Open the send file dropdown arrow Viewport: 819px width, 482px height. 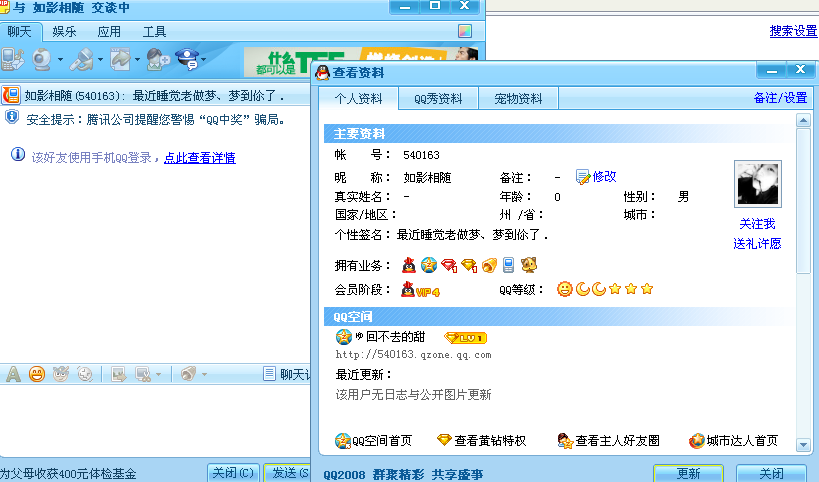pyautogui.click(x=137, y=60)
